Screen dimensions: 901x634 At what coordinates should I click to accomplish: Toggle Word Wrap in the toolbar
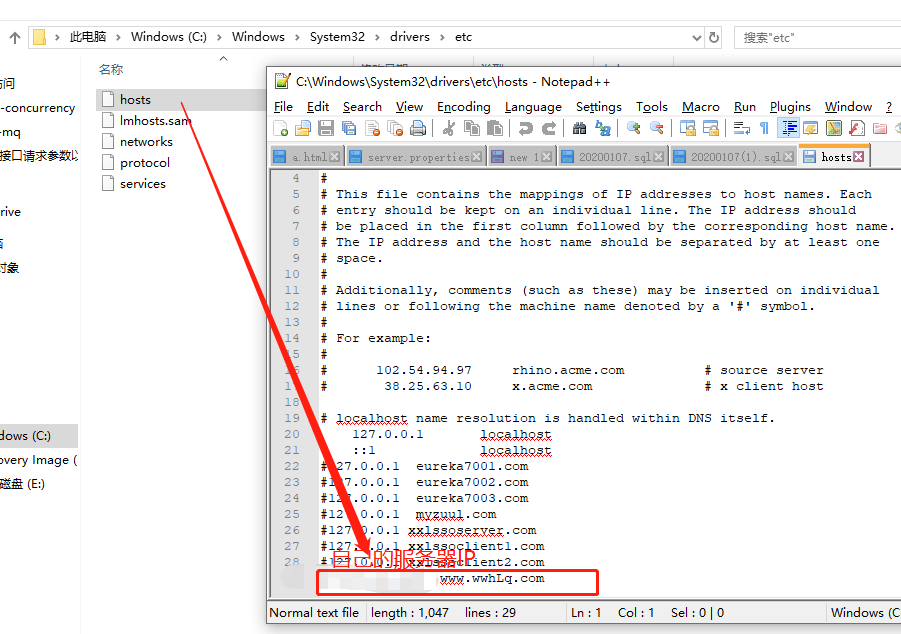coord(742,128)
